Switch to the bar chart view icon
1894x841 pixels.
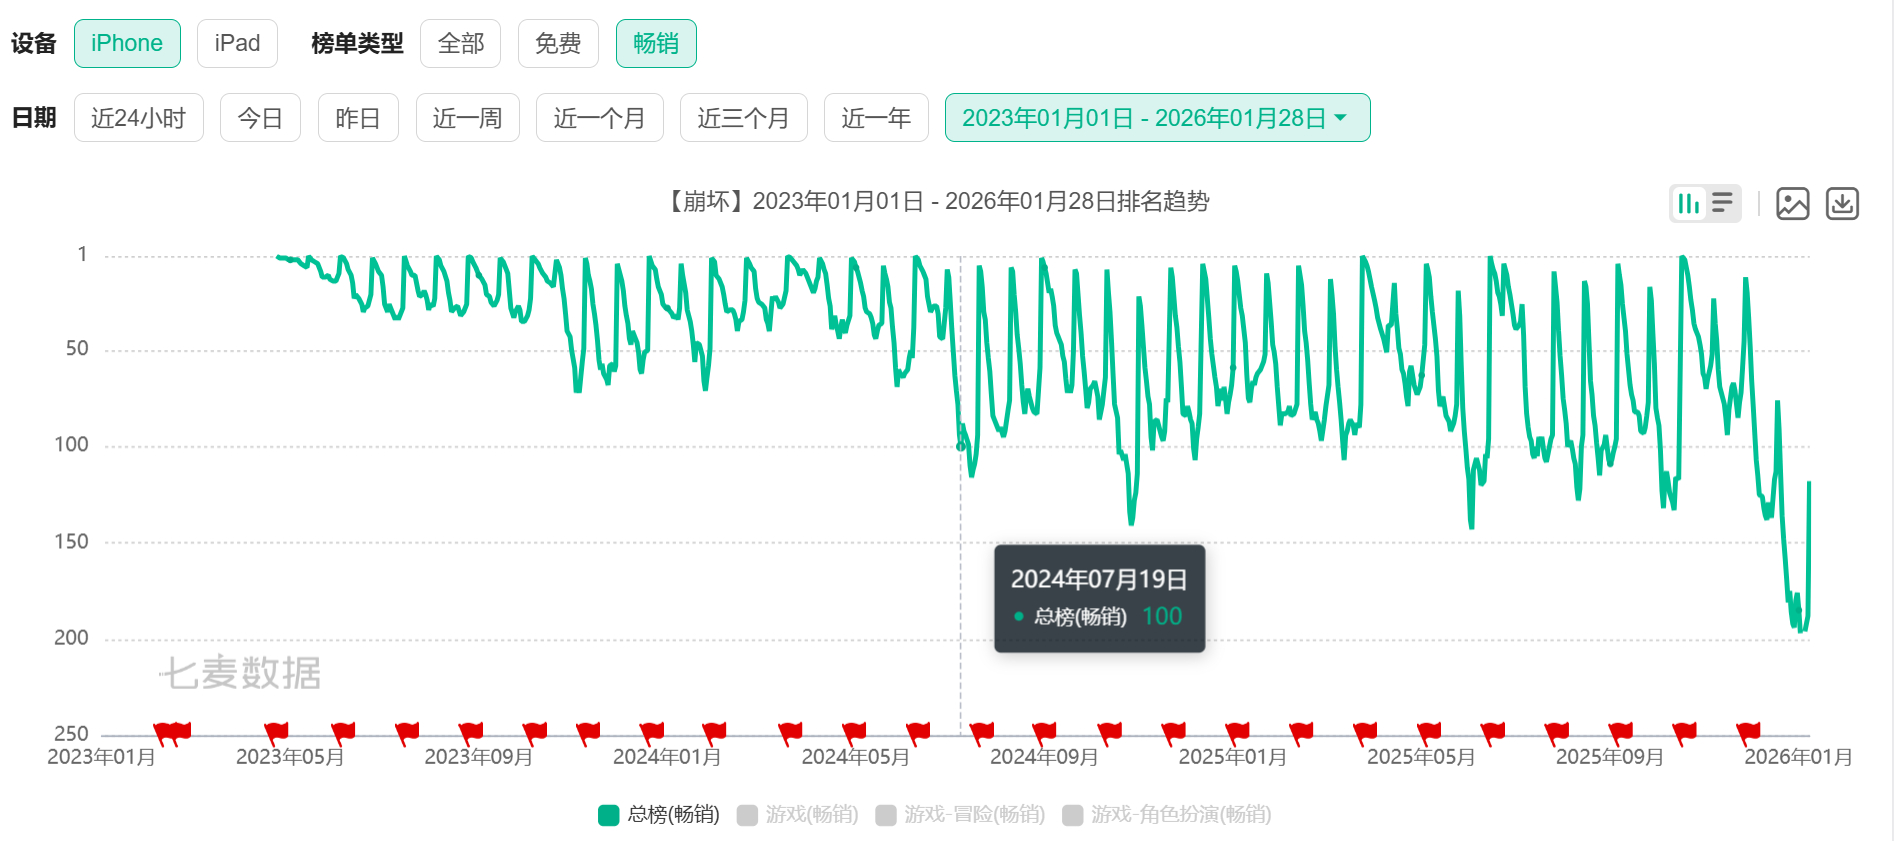[x=1689, y=204]
